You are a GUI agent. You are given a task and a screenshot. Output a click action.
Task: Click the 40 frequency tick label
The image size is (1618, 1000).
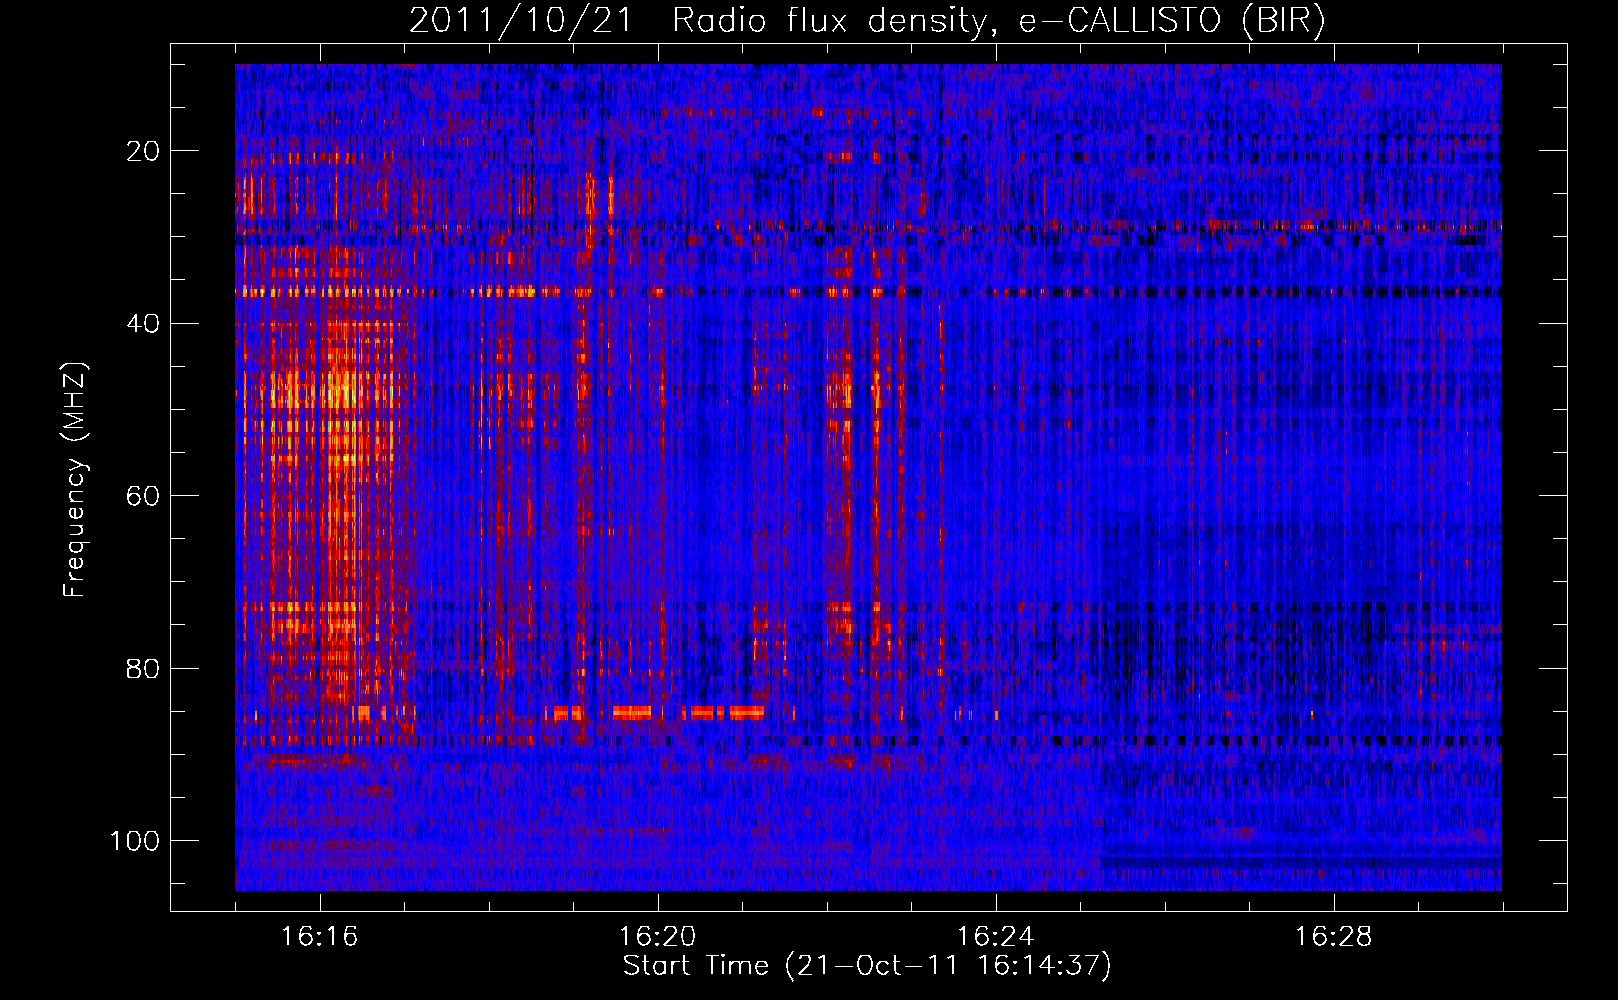click(x=143, y=323)
